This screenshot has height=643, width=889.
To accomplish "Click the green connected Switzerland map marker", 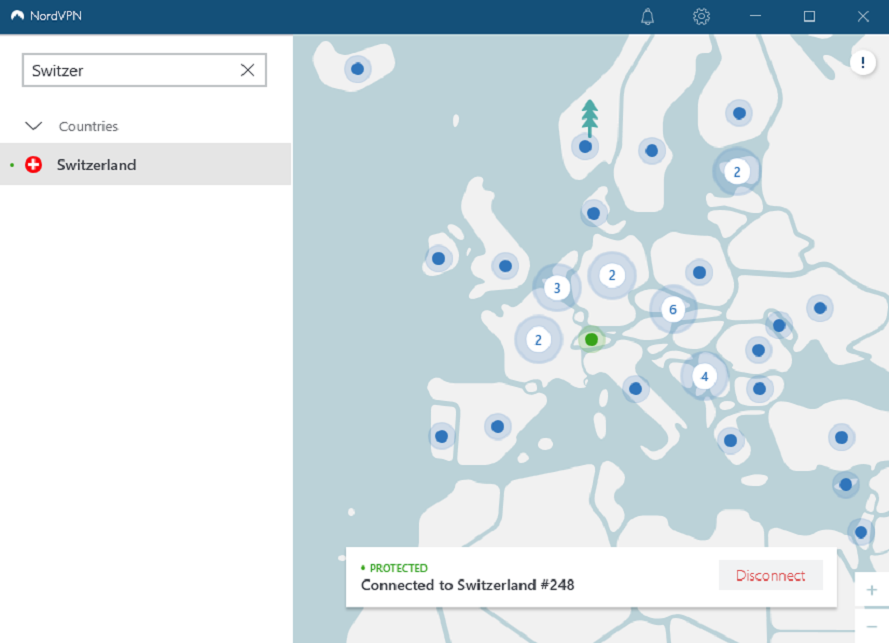I will [591, 339].
